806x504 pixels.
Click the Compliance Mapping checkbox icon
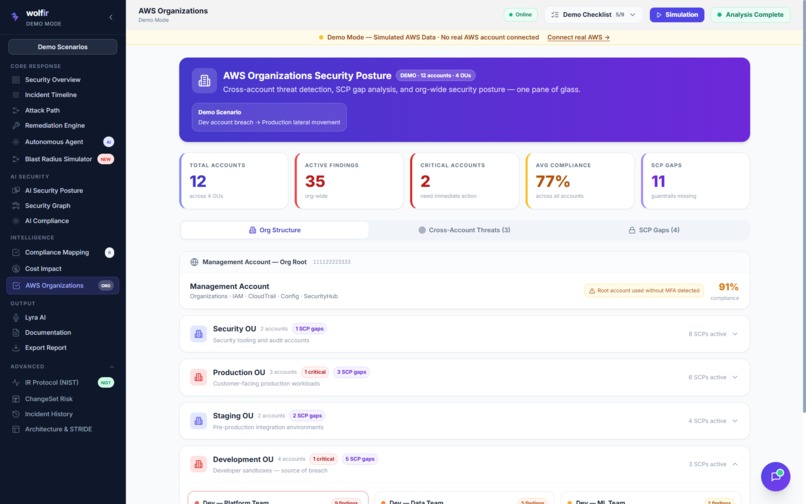pos(16,252)
